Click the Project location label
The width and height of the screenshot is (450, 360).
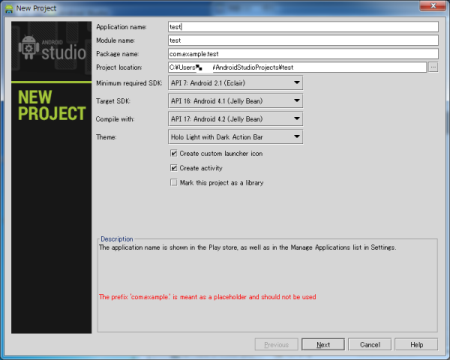119,67
